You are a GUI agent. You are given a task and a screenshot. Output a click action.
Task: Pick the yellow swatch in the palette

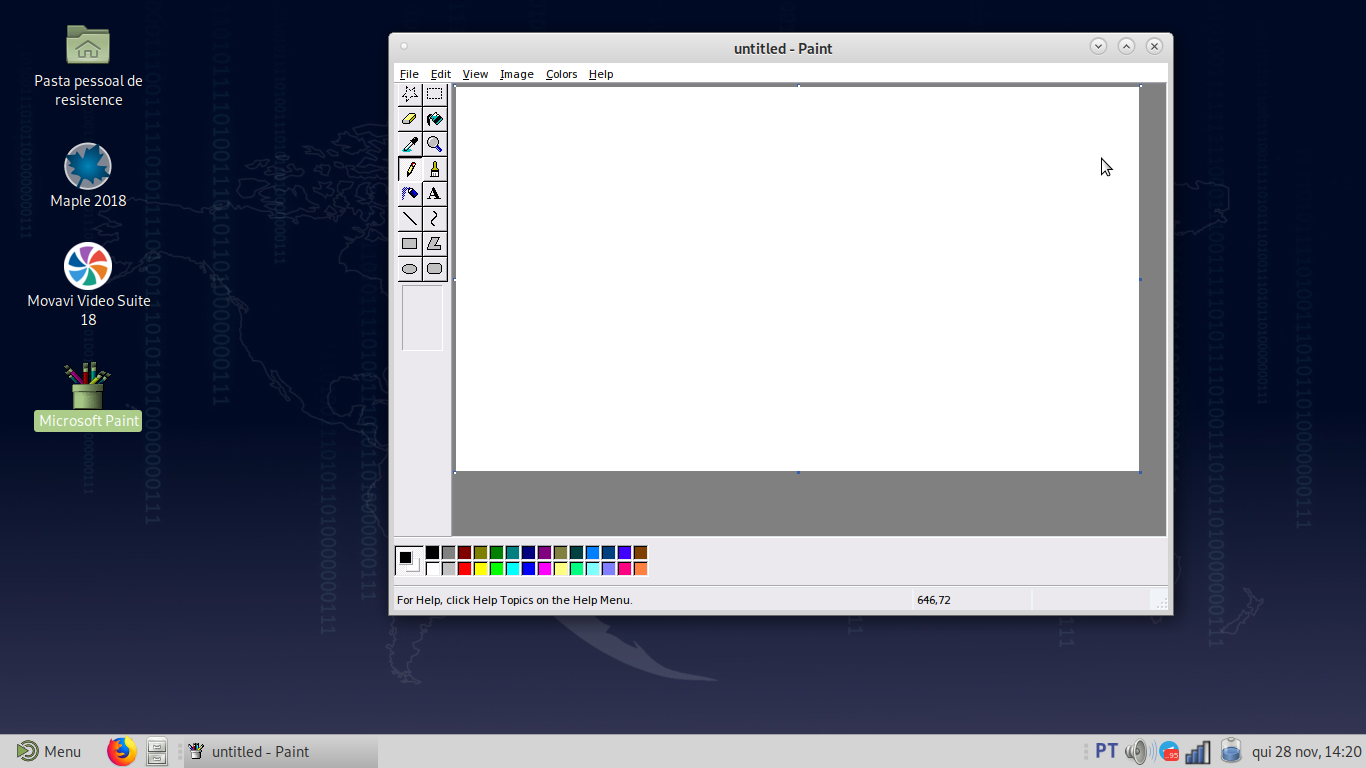click(x=481, y=569)
